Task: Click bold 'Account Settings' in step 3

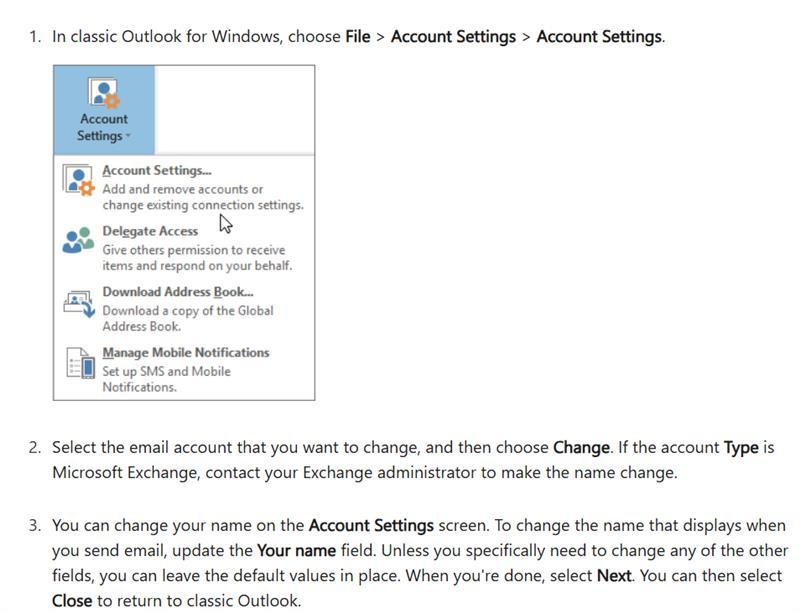Action: 371,526
